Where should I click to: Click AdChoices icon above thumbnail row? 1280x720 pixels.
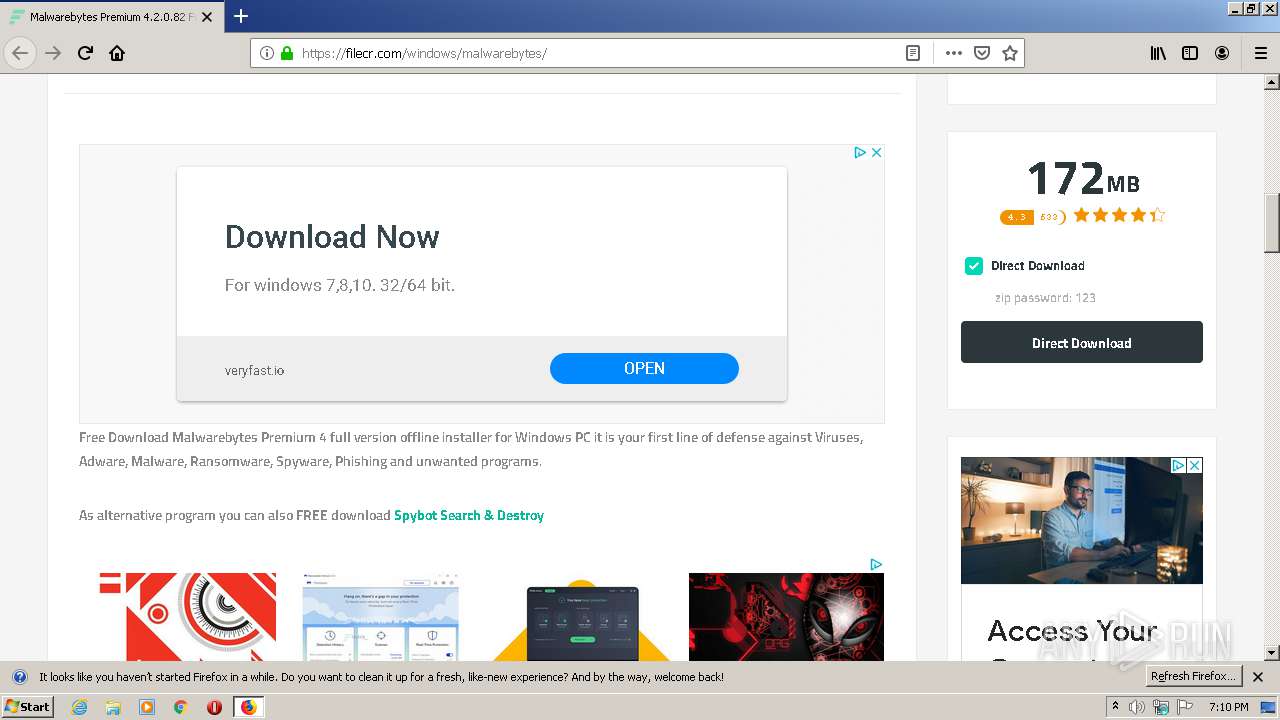point(876,564)
